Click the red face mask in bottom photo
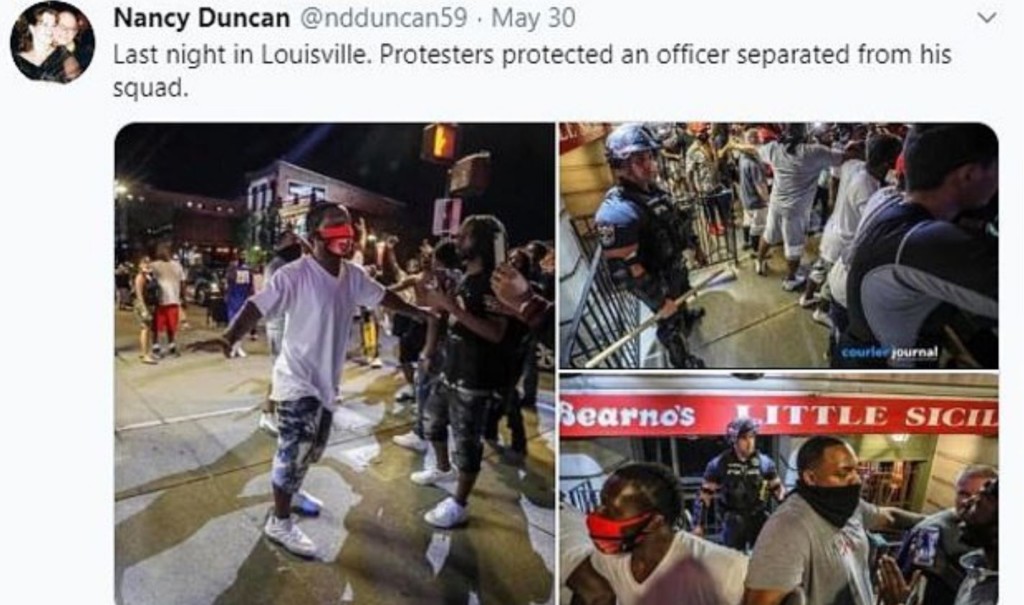Screen dimensions: 1024x605 [x=618, y=529]
